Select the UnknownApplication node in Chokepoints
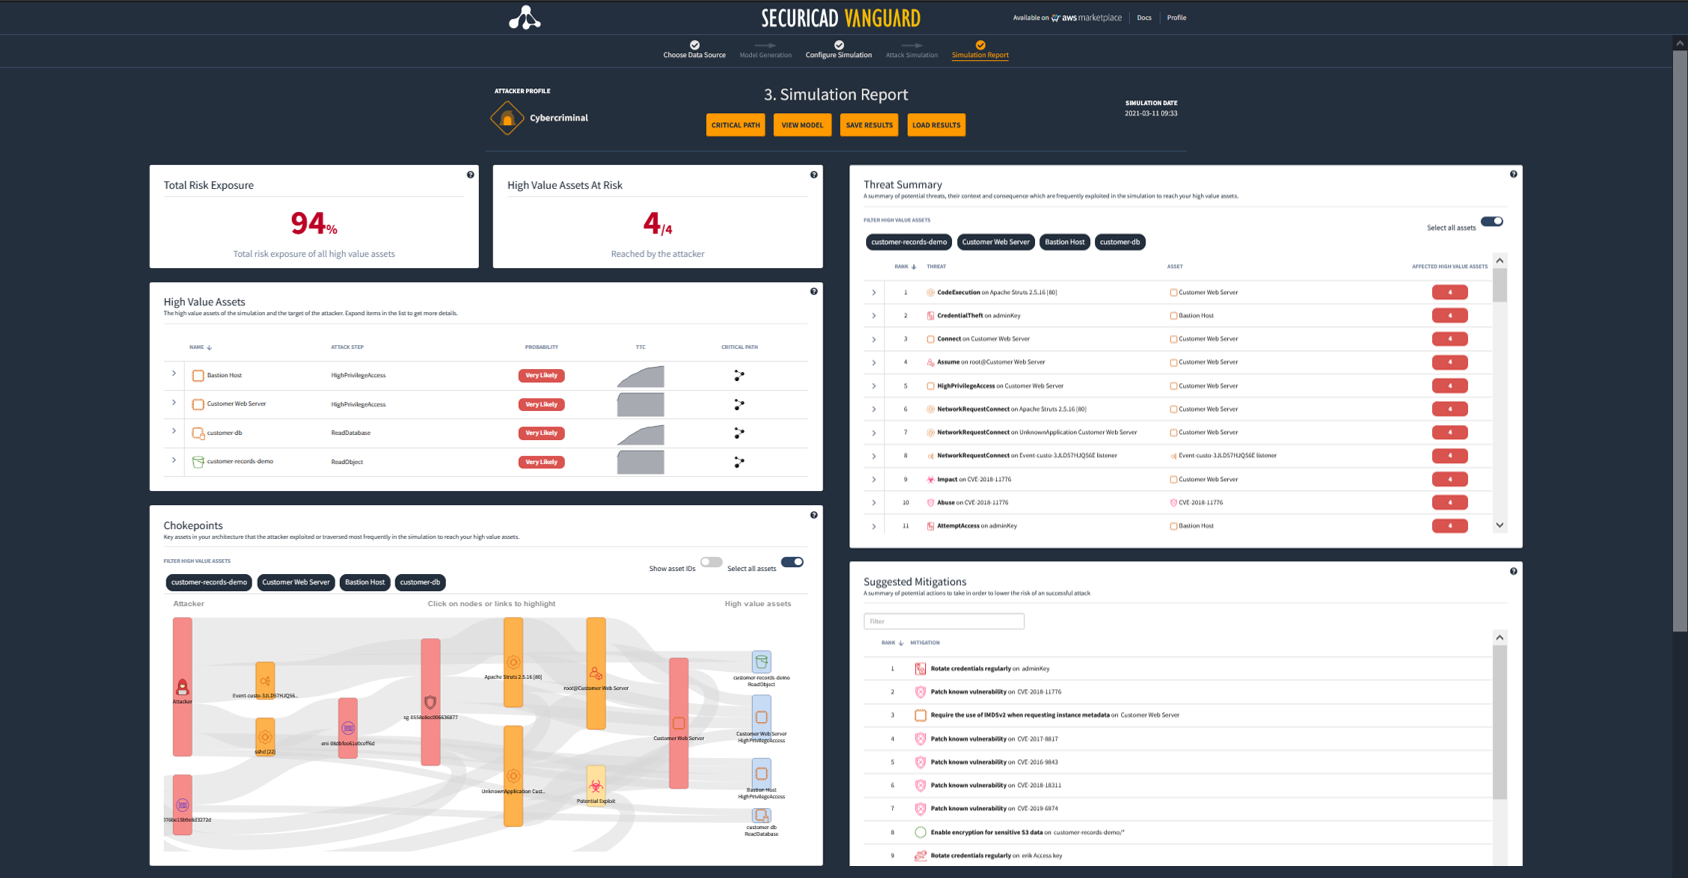Image resolution: width=1688 pixels, height=878 pixels. coord(513,776)
